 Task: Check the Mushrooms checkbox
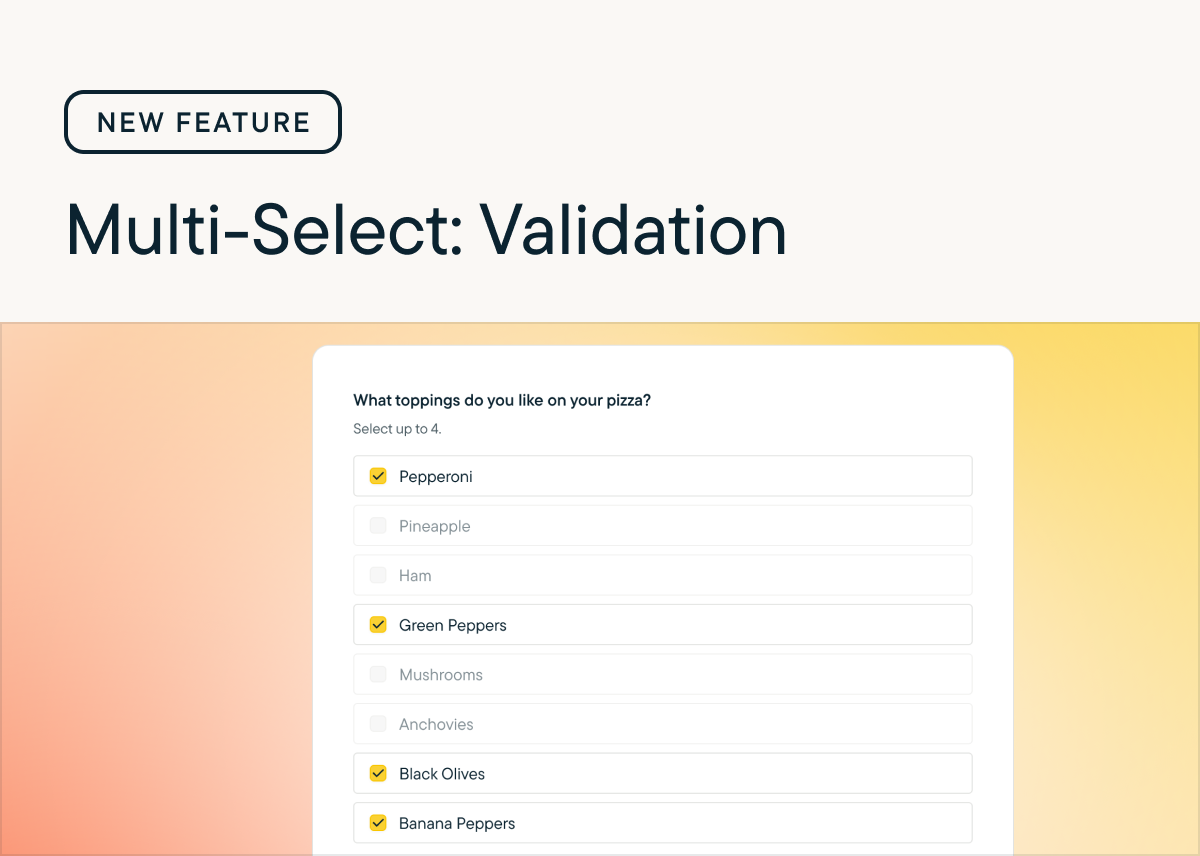[378, 674]
